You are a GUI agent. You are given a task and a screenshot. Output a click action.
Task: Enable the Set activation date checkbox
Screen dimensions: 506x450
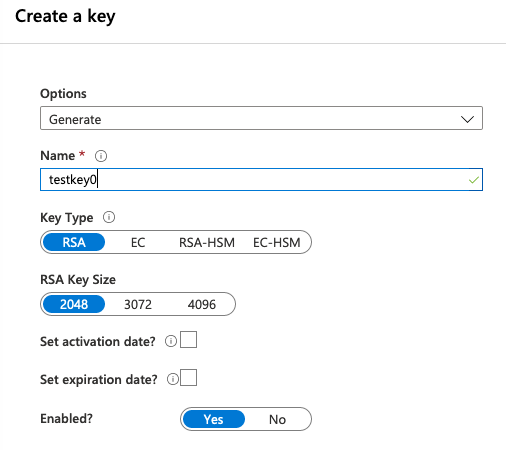[x=188, y=340]
